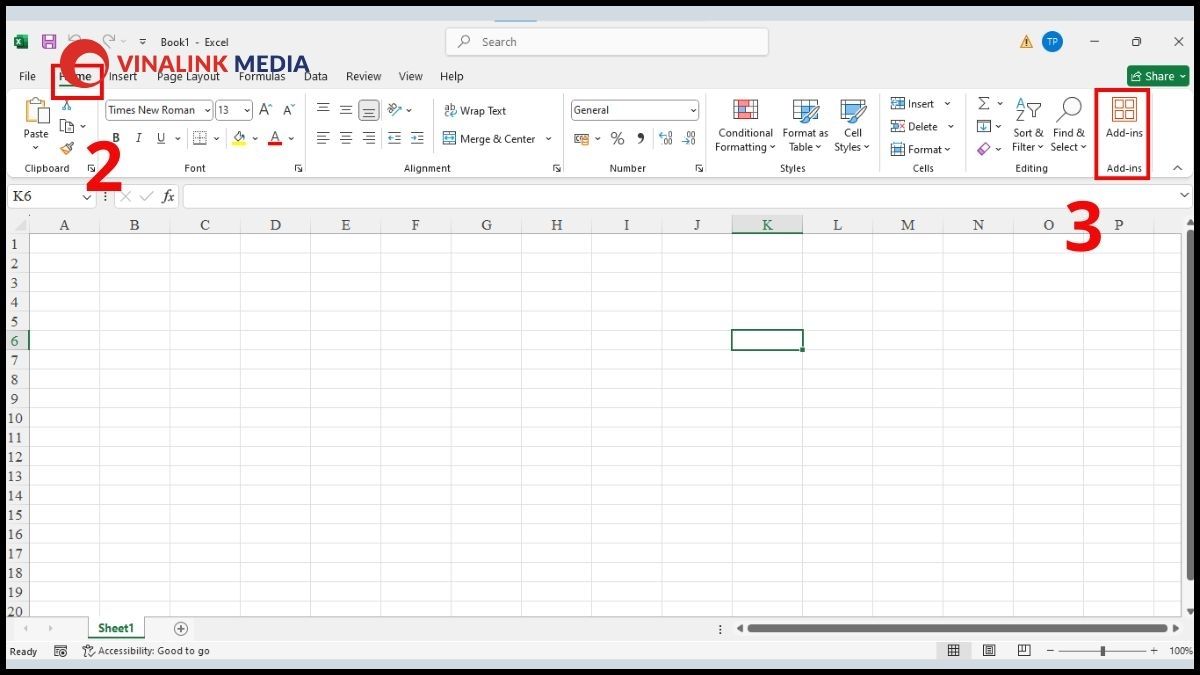
Task: Click the Conditional Formatting icon
Action: tap(745, 111)
